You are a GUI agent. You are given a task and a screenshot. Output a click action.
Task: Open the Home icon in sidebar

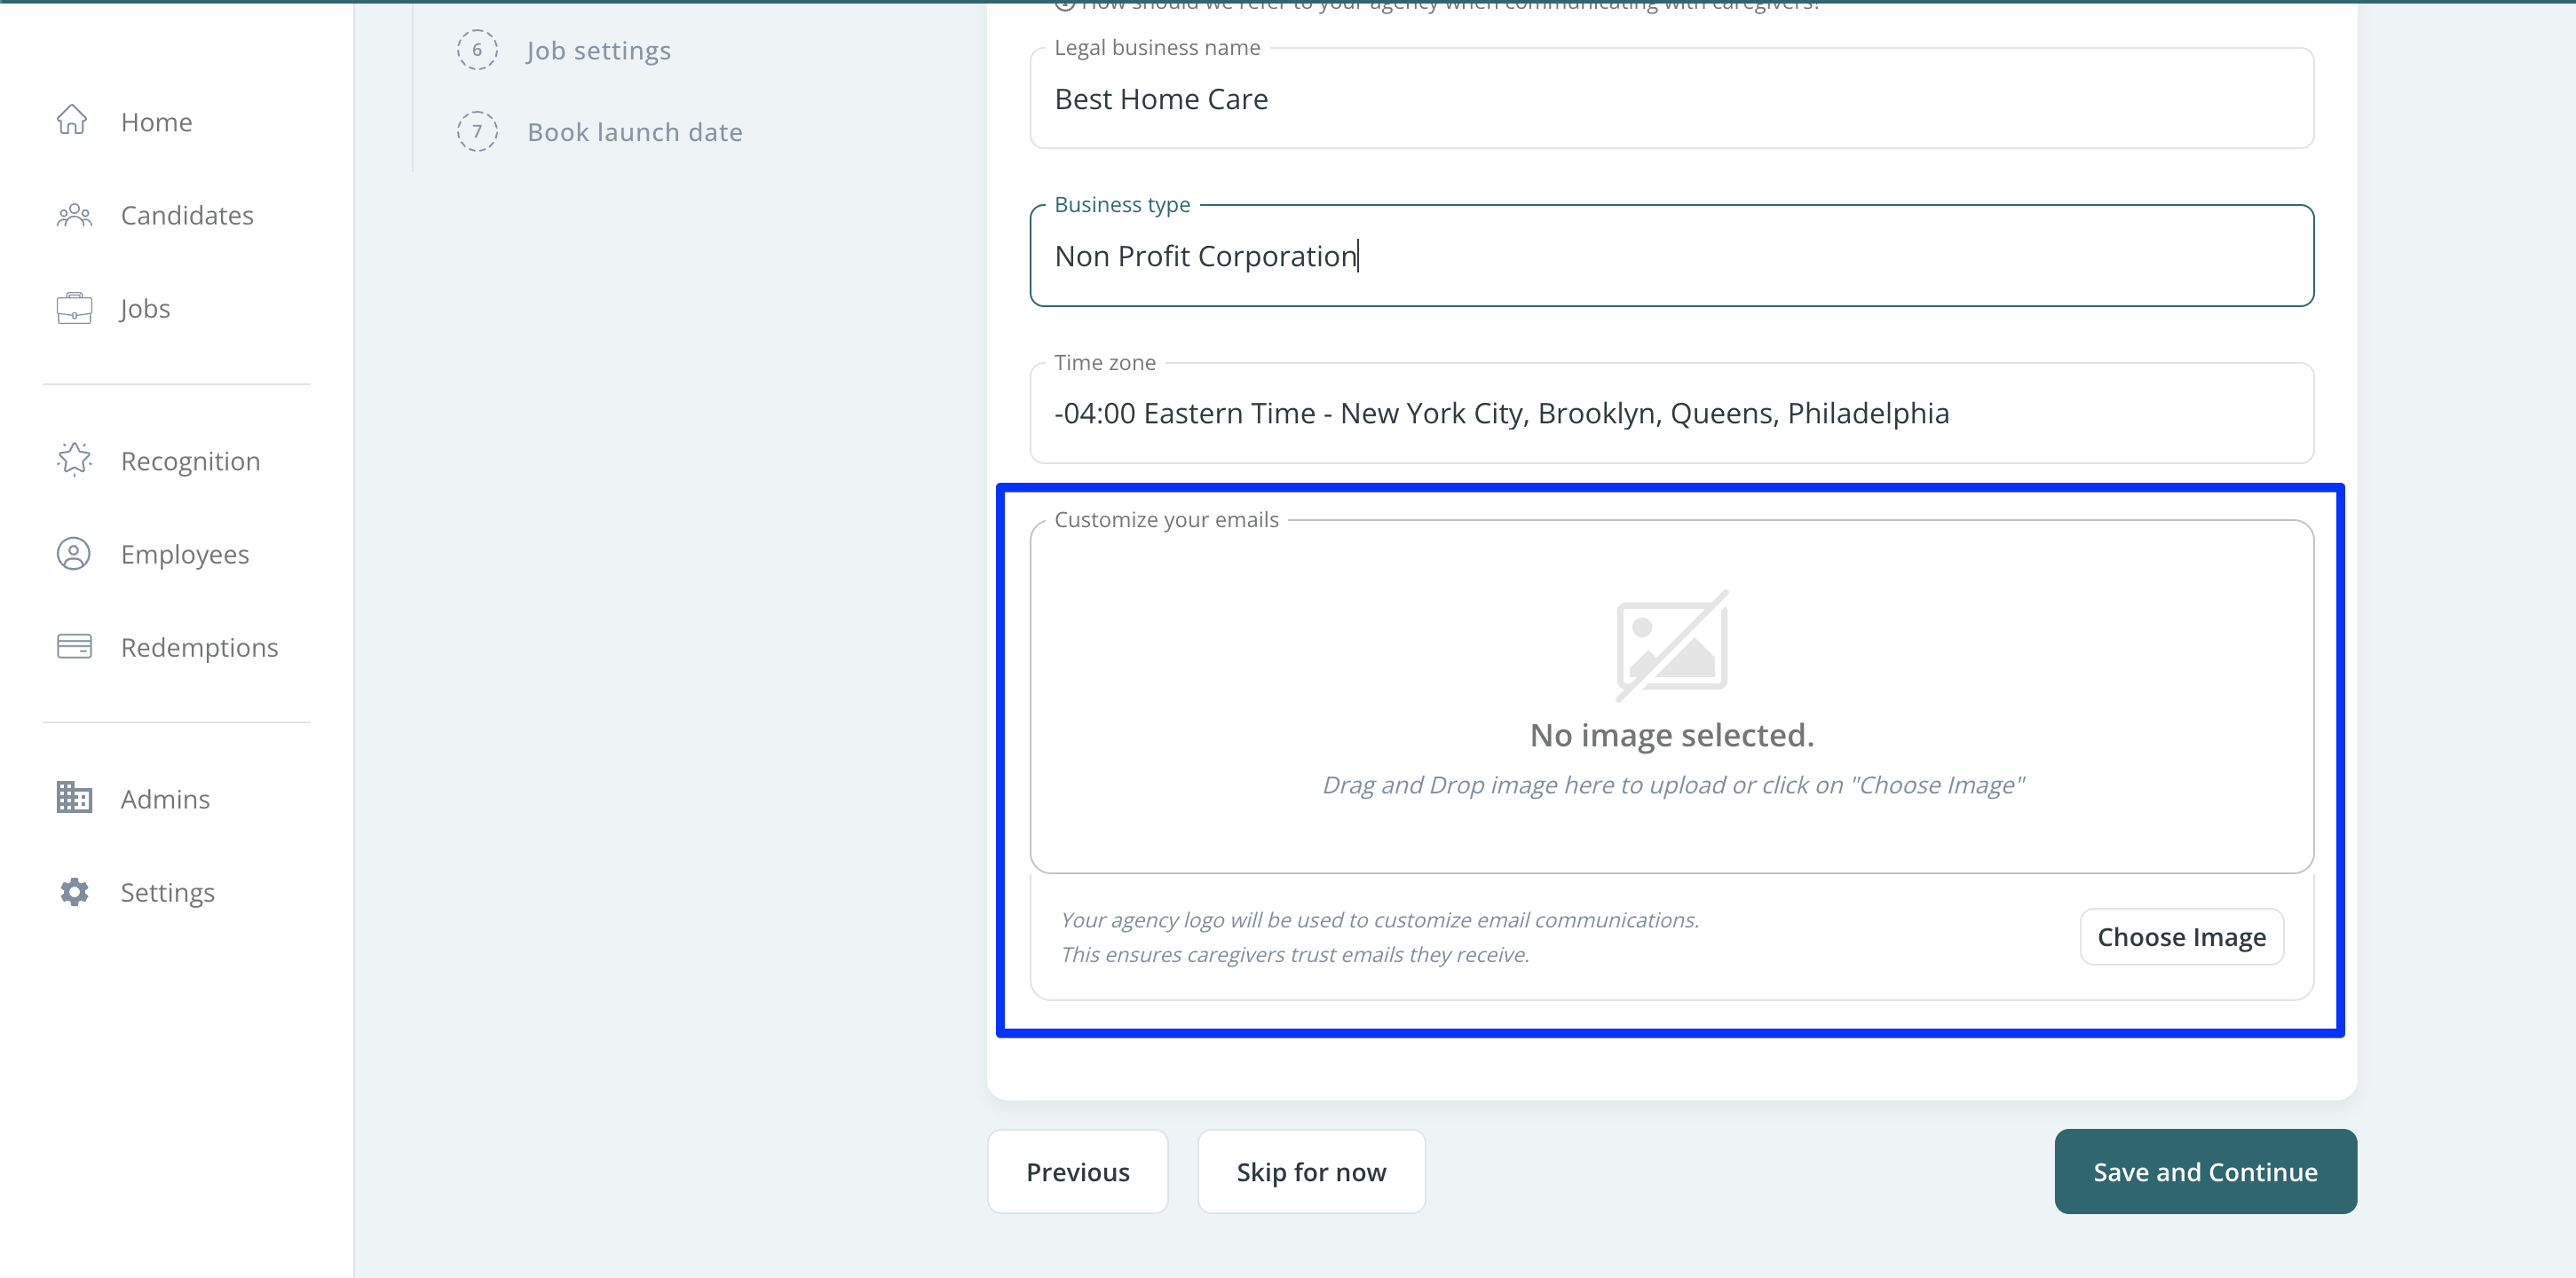pos(72,120)
